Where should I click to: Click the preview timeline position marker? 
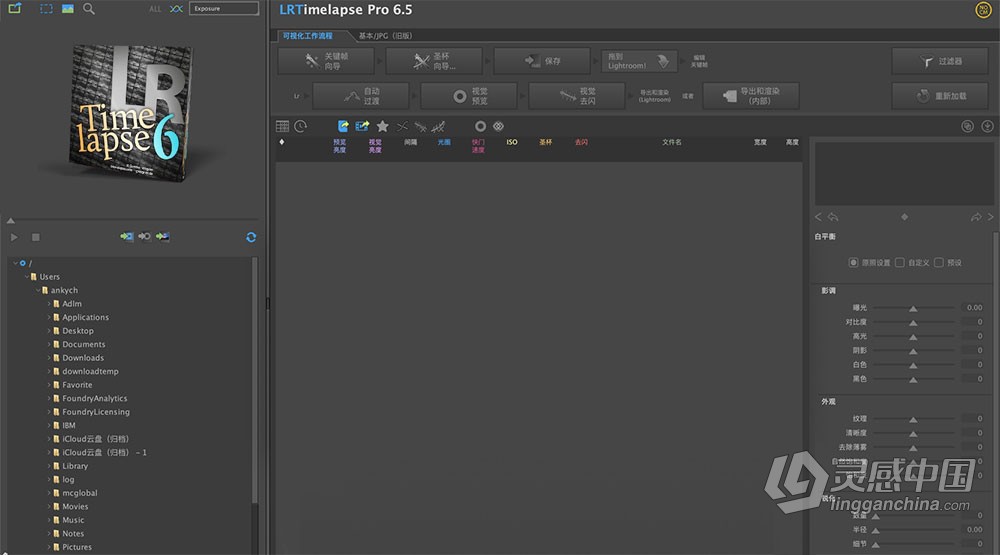(11, 221)
